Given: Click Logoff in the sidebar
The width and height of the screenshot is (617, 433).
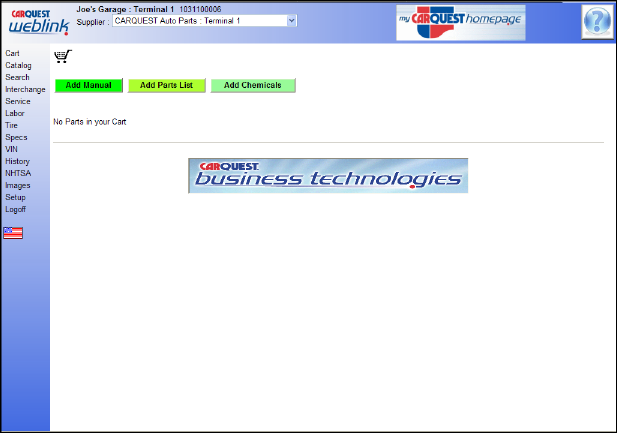Looking at the screenshot, I should pos(15,209).
